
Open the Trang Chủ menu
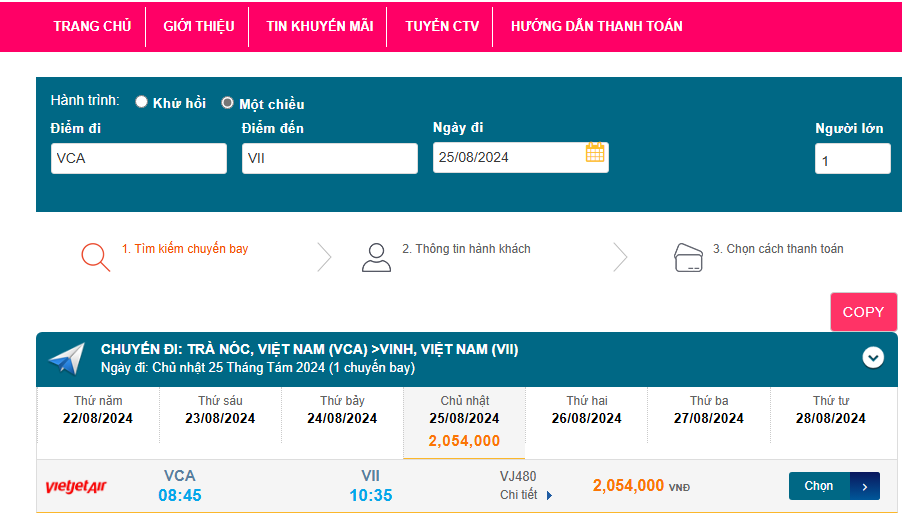92,26
